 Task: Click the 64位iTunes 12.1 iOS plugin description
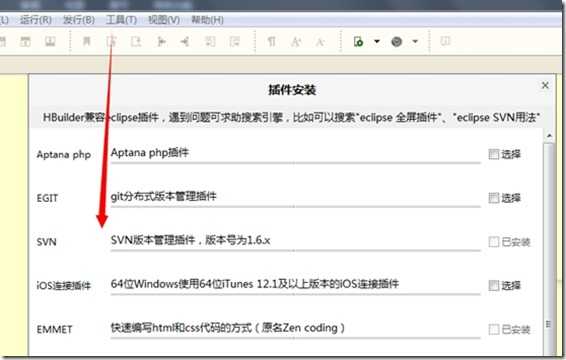[254, 284]
